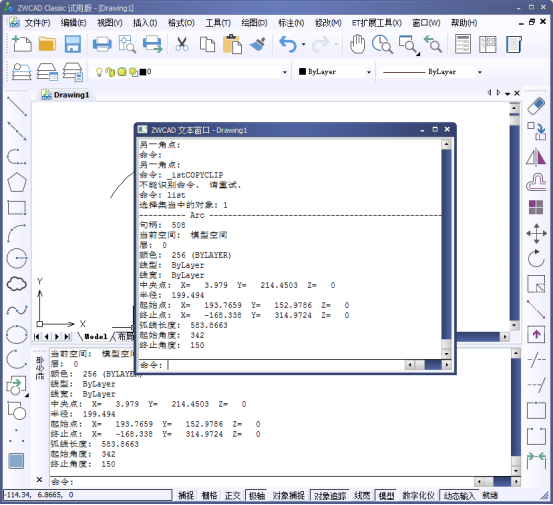Image resolution: width=553 pixels, height=505 pixels.
Task: Select the Polygon tool in left toolbar
Action: 17,182
